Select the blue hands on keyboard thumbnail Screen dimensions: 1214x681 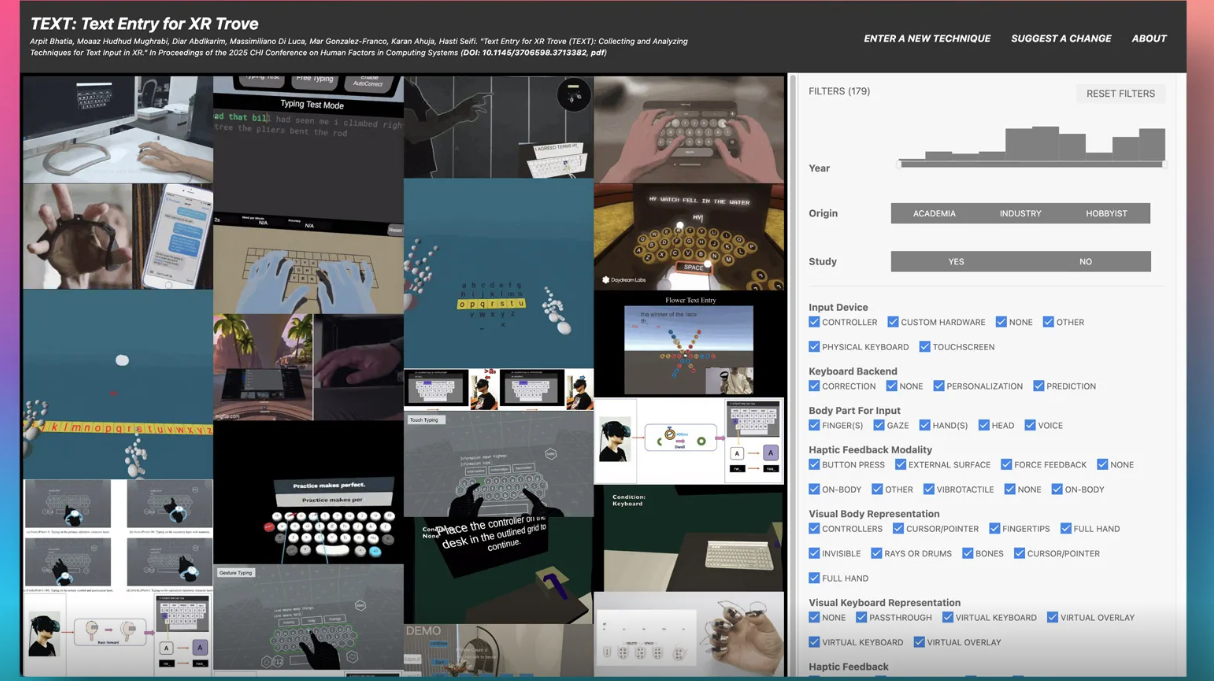[x=308, y=262]
